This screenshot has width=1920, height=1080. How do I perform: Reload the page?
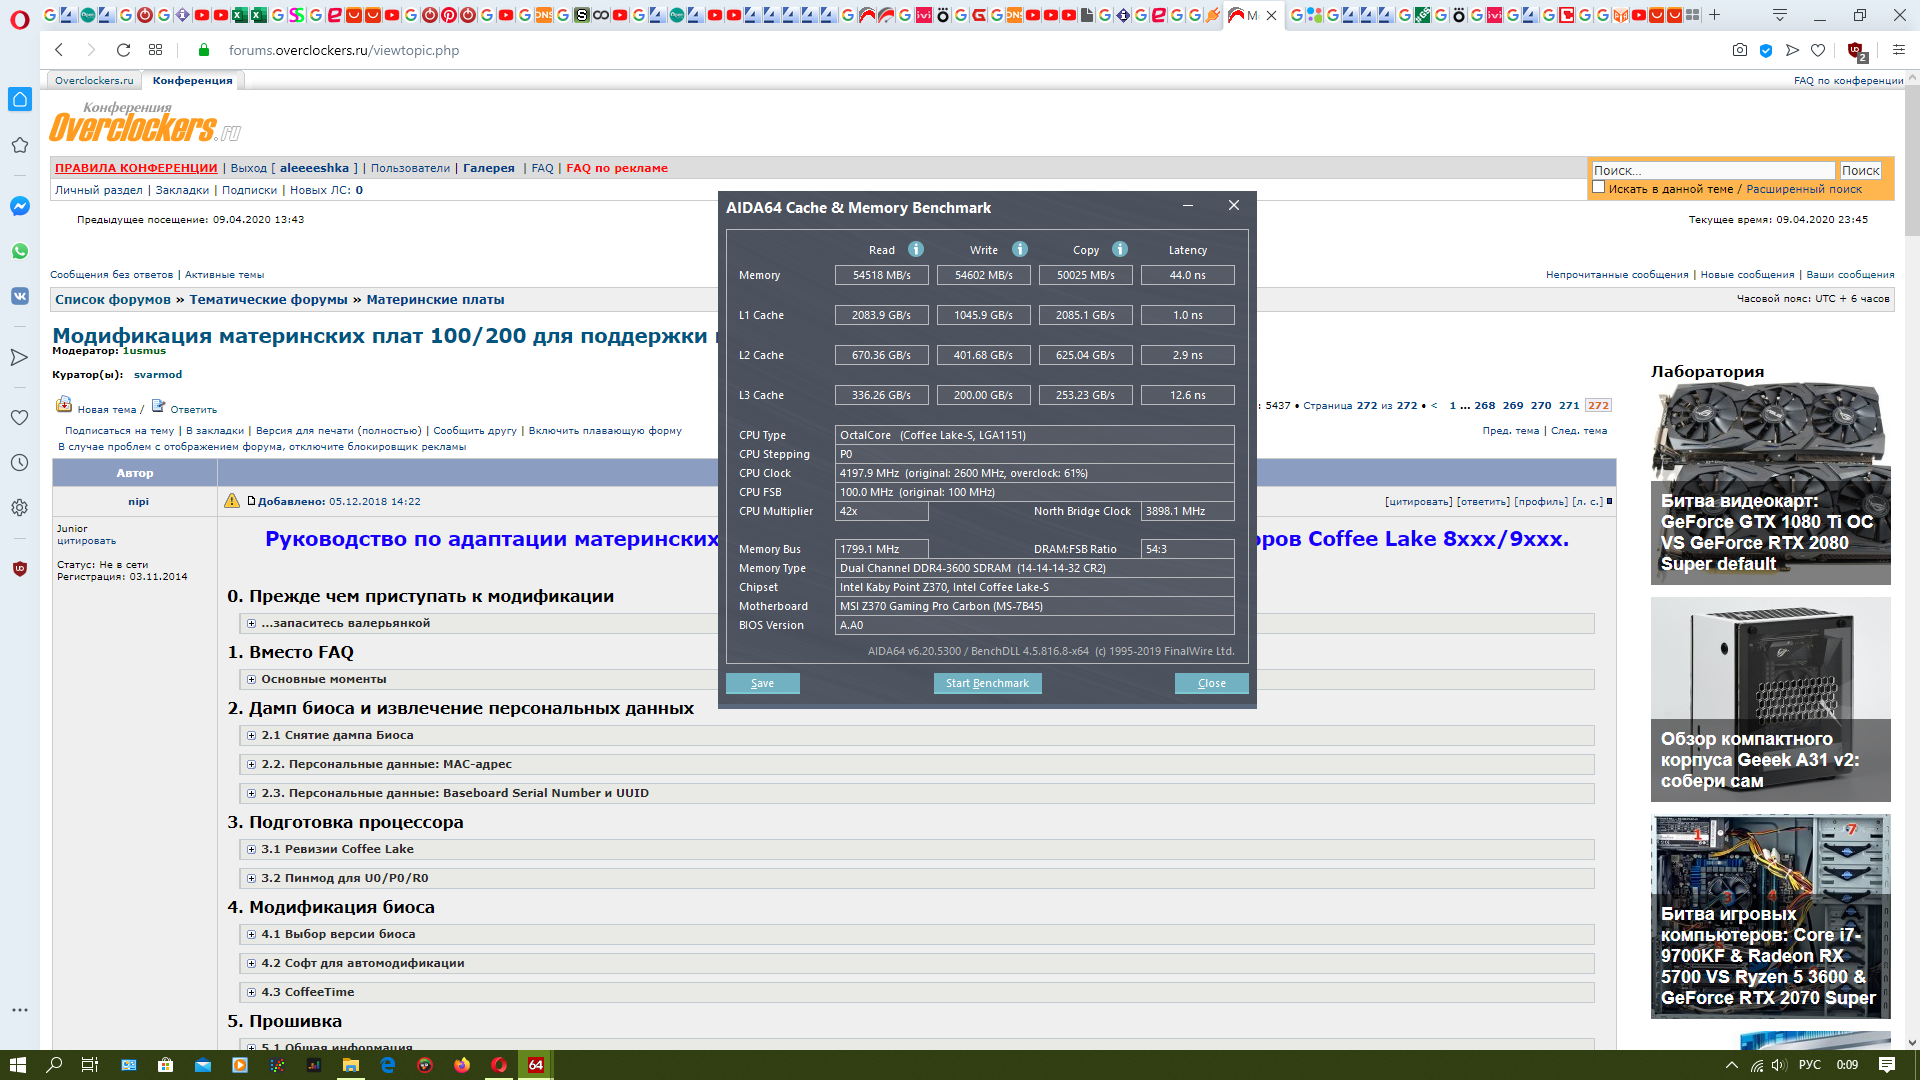point(123,50)
